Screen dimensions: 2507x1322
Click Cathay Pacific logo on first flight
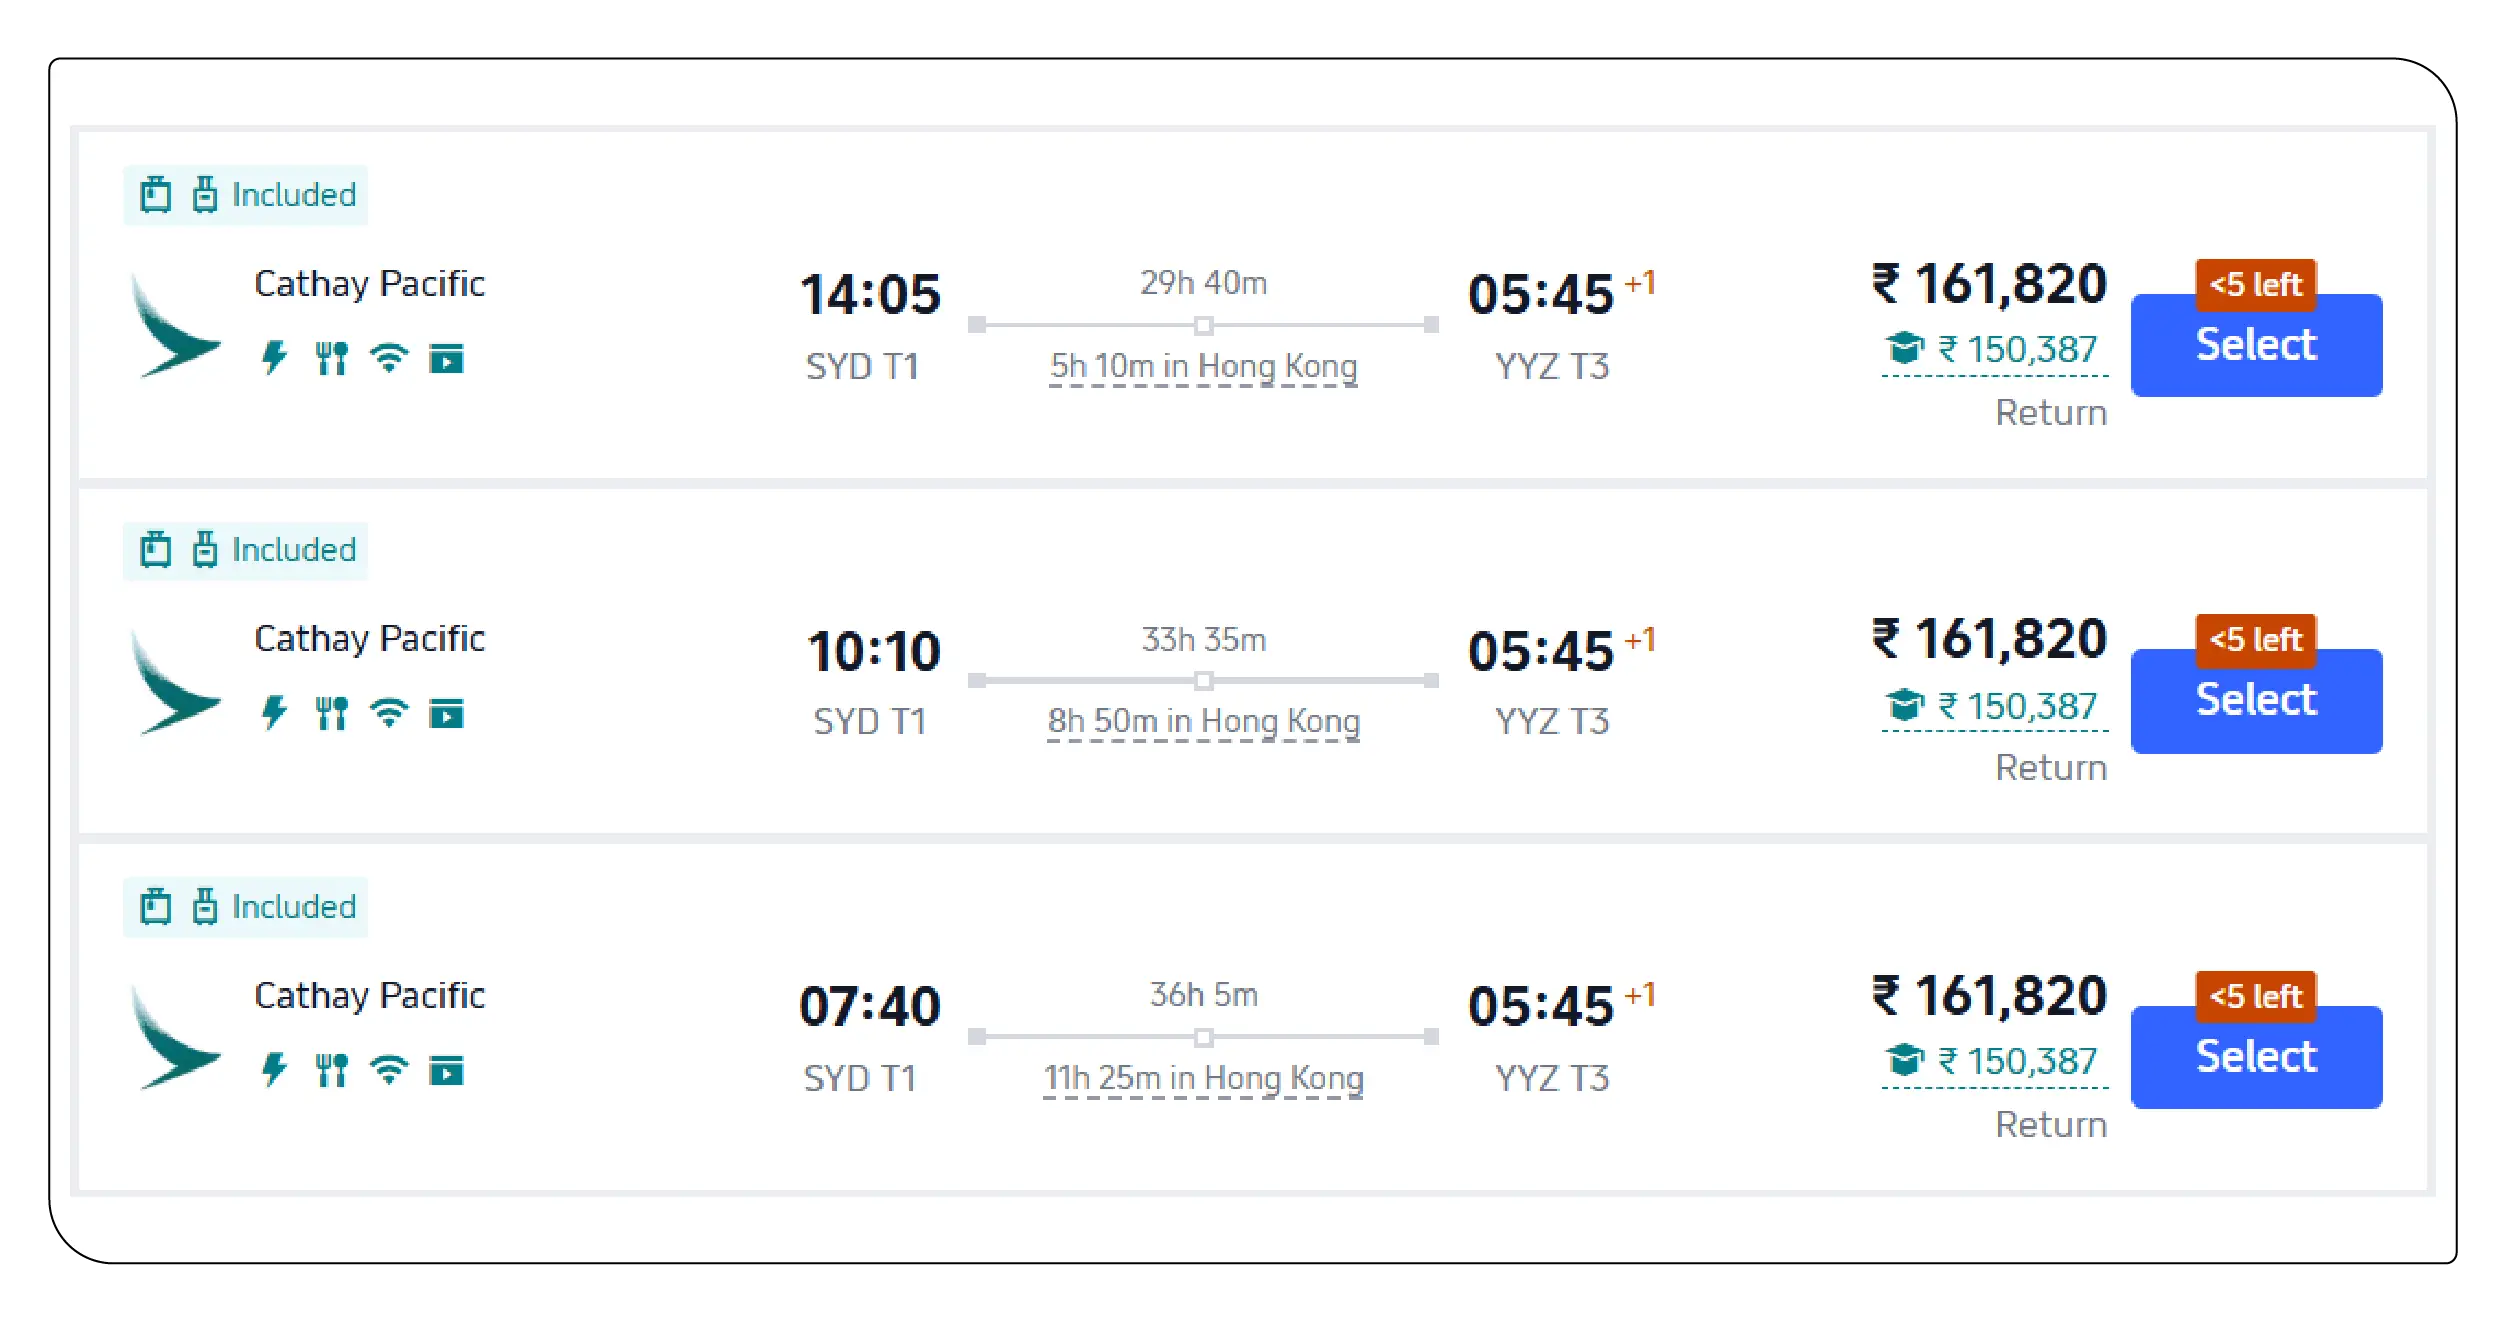coord(175,326)
